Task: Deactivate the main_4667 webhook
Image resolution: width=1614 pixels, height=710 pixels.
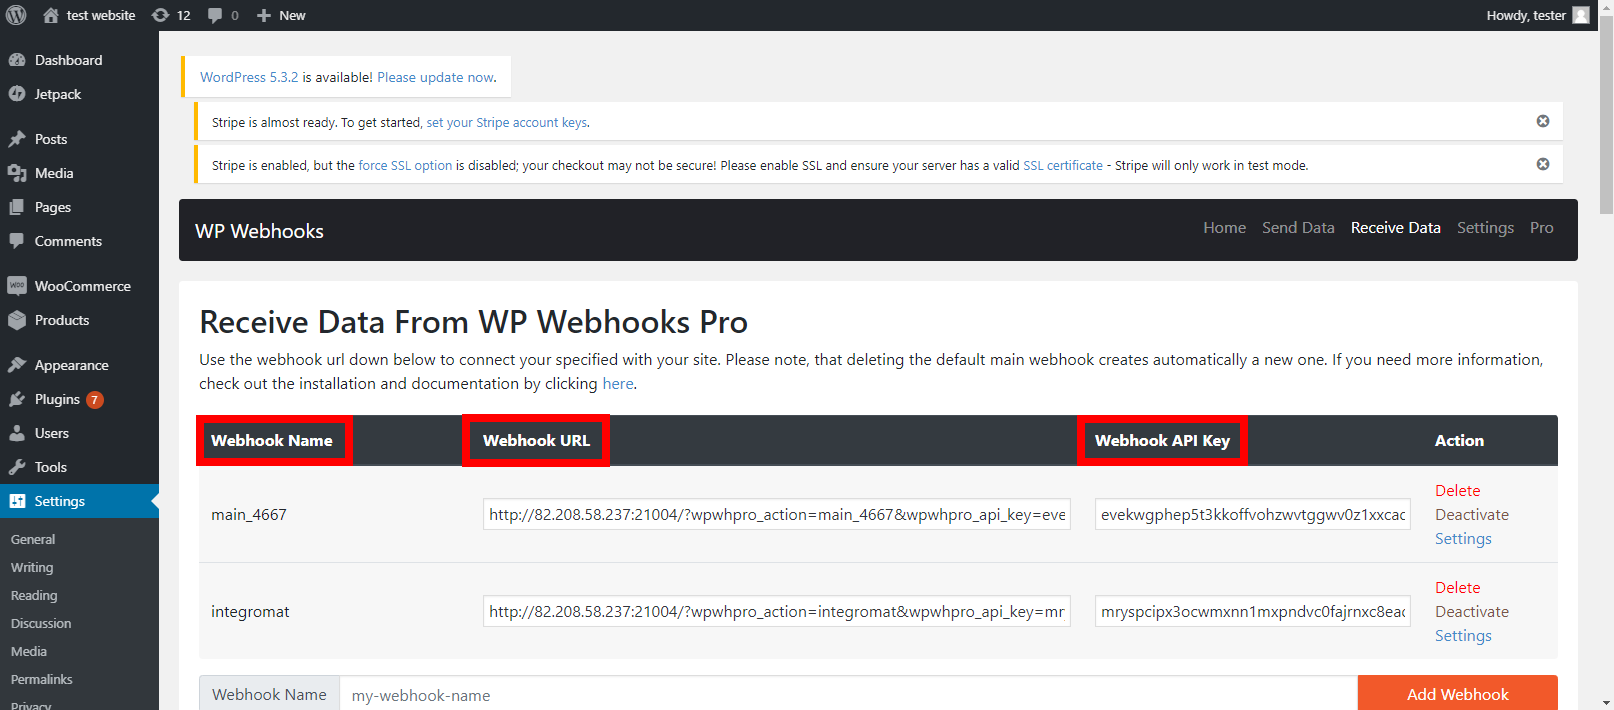Action: [x=1472, y=515]
